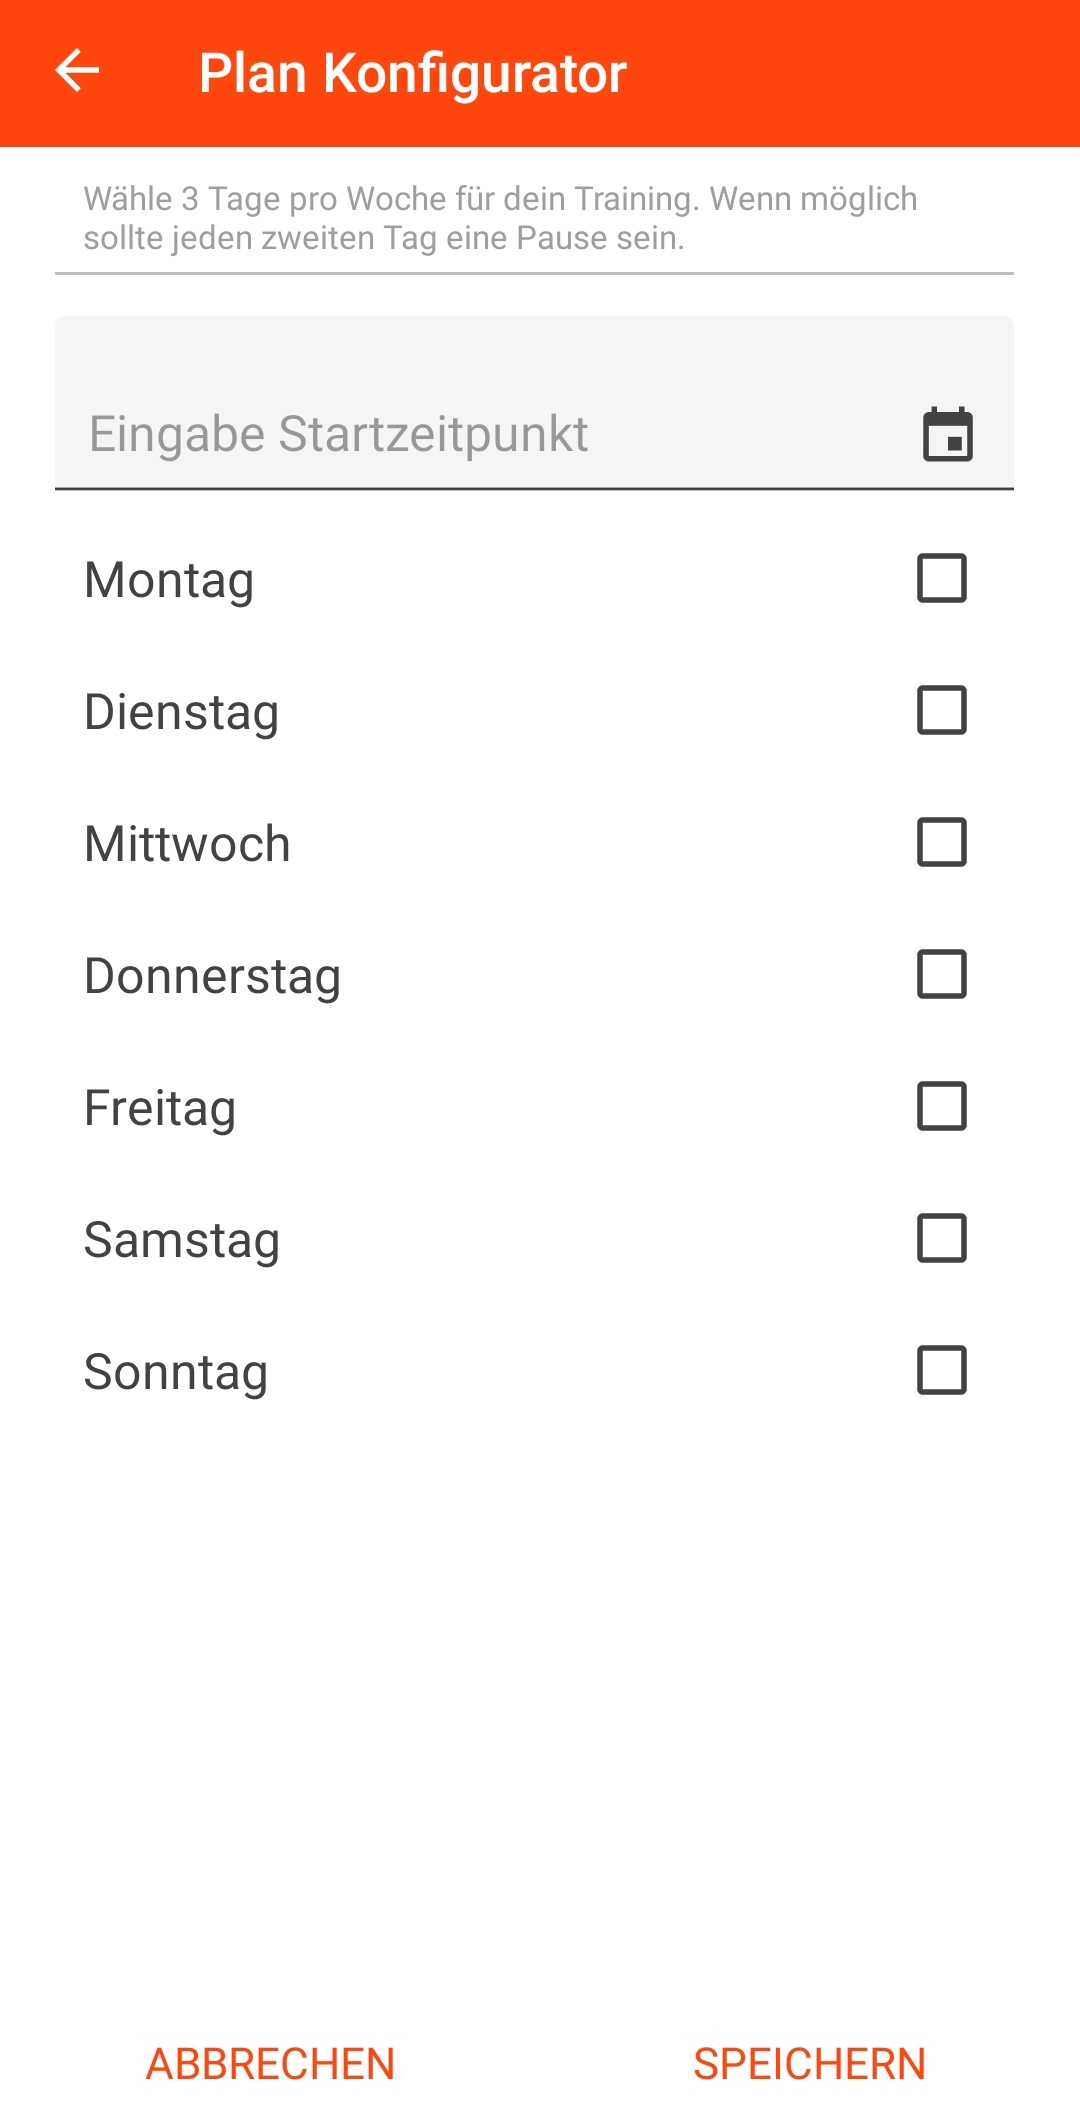Viewport: 1080px width, 2128px height.
Task: Tap the Donnerstag label
Action: coord(212,976)
